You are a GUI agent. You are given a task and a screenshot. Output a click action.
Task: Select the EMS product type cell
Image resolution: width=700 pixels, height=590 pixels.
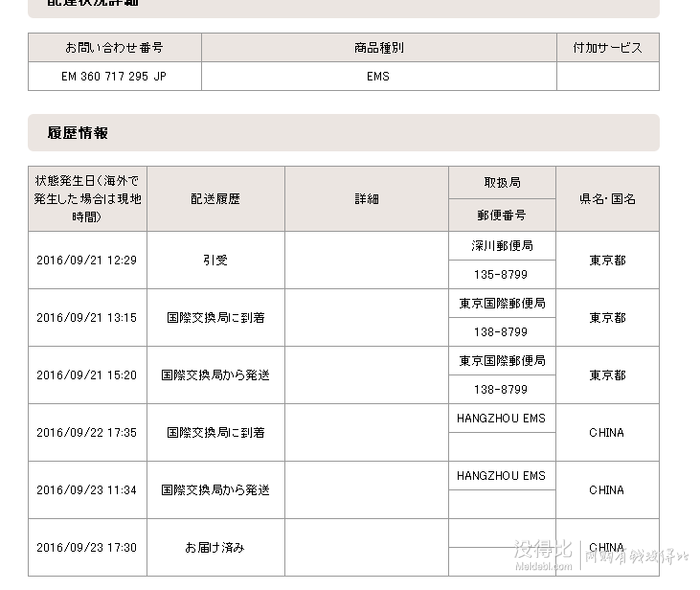378,76
